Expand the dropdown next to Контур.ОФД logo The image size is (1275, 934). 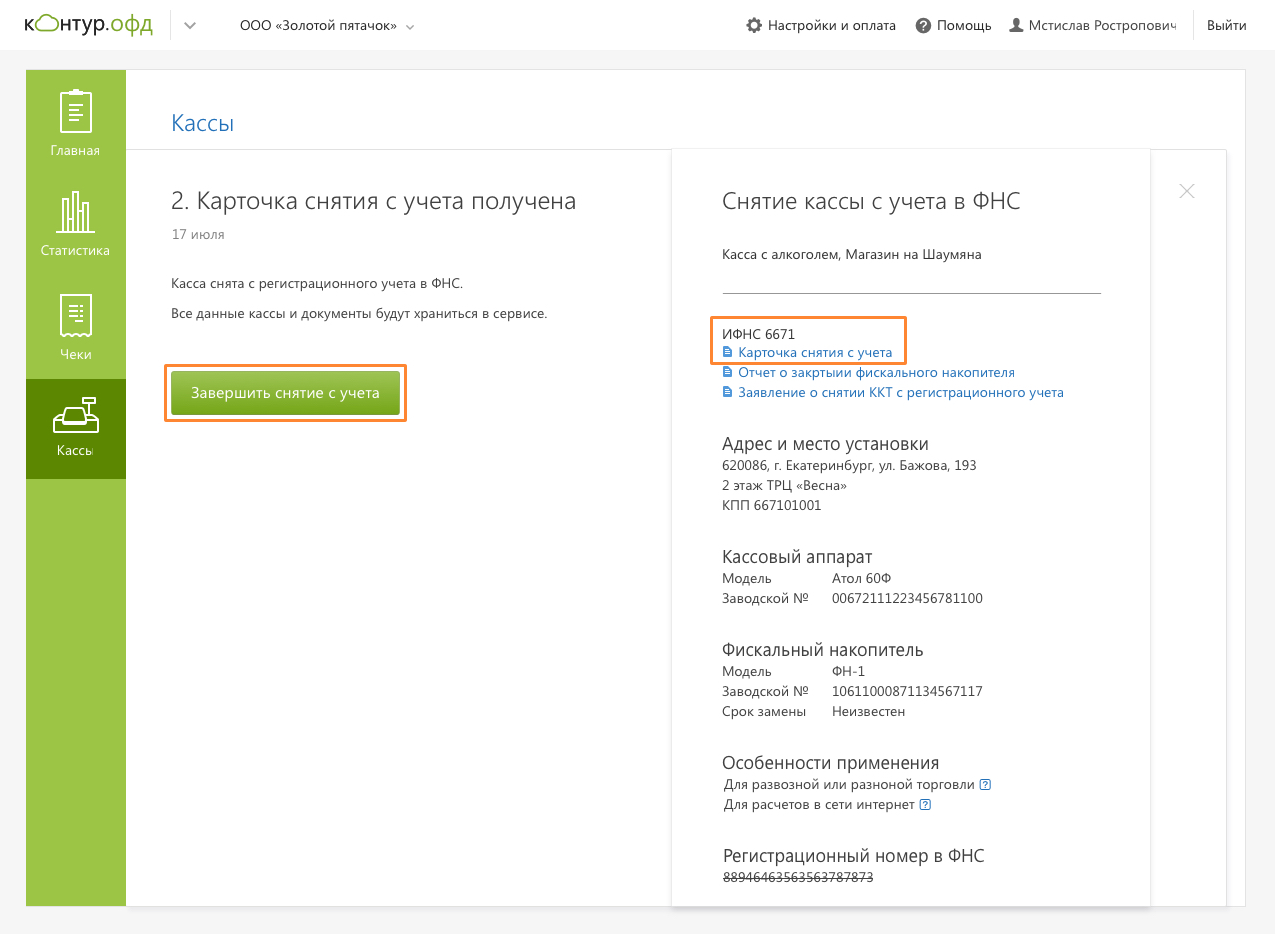(x=190, y=25)
